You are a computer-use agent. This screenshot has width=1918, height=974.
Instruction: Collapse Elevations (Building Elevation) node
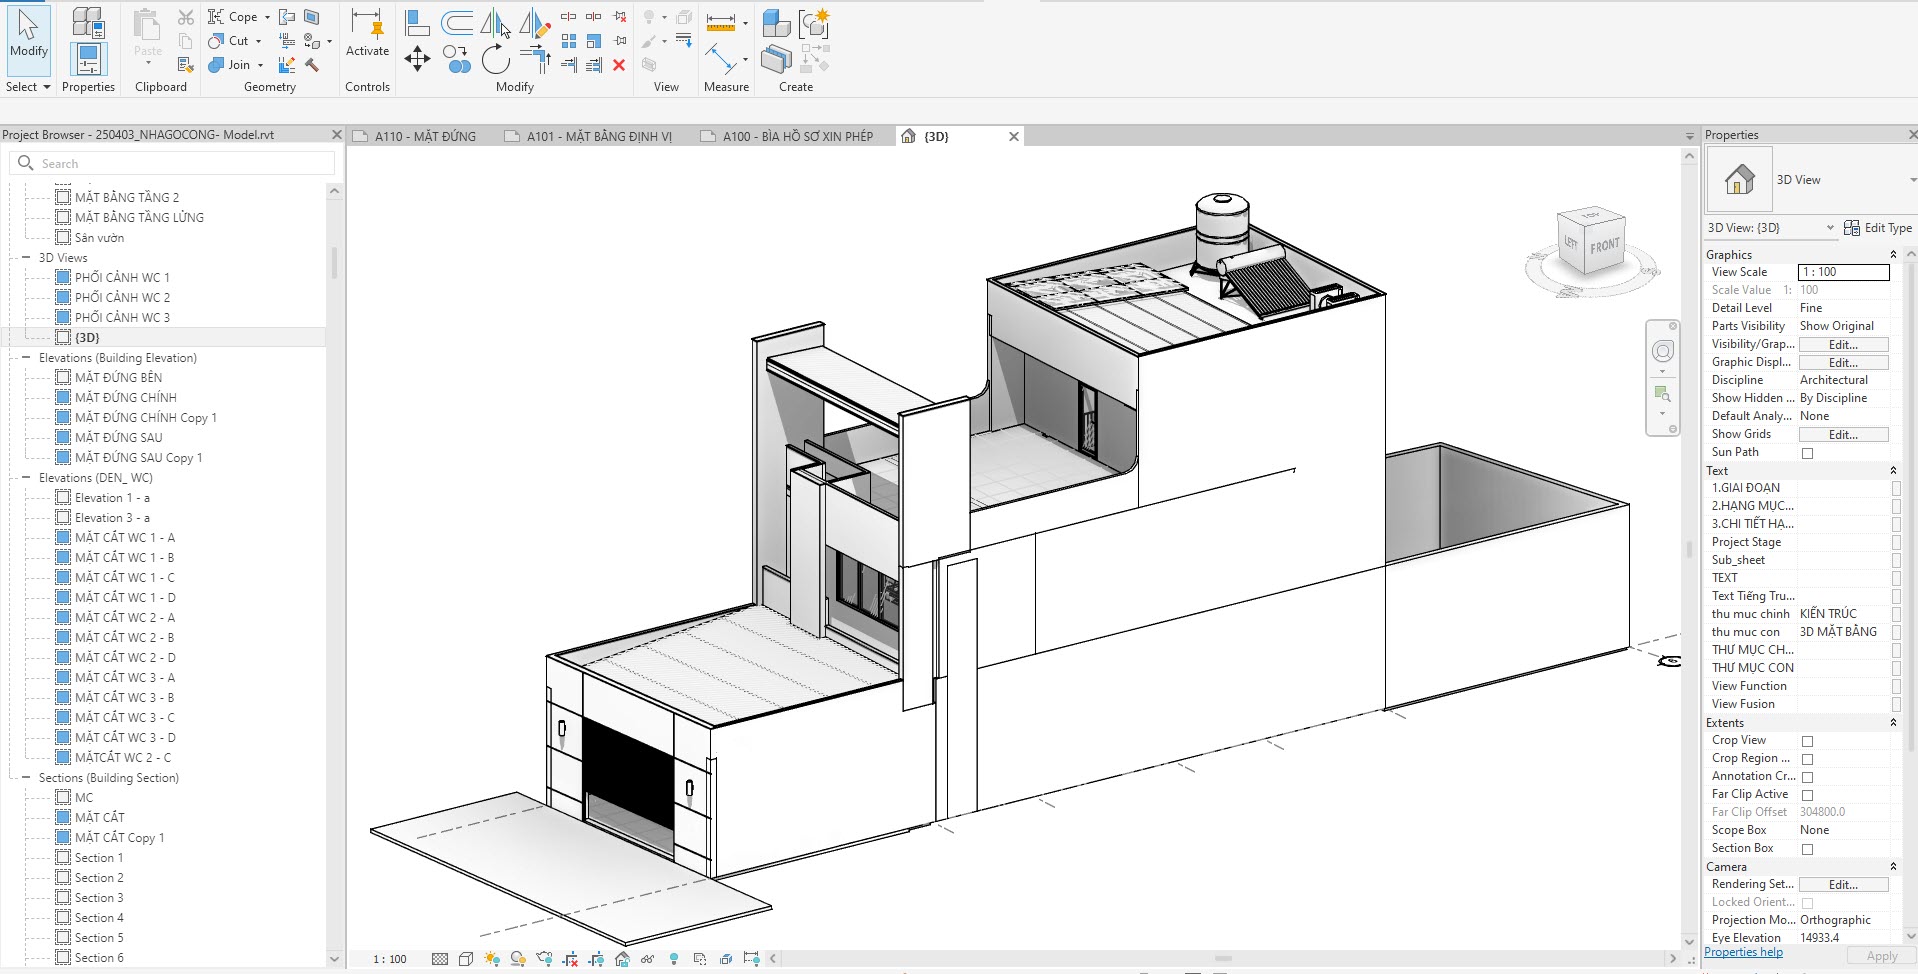coord(26,357)
